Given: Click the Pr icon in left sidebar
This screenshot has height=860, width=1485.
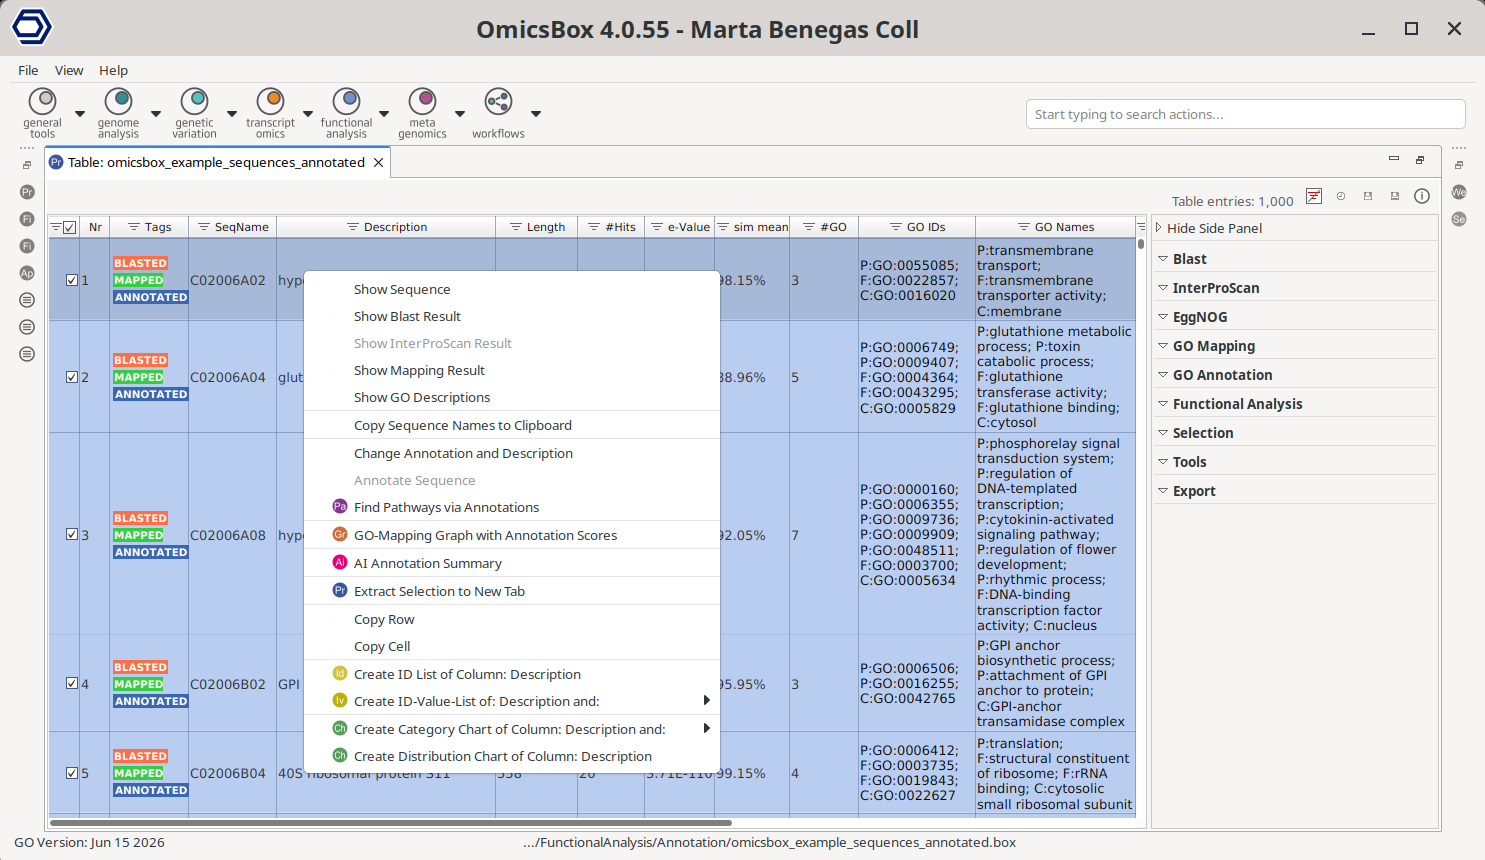Looking at the screenshot, I should point(27,192).
